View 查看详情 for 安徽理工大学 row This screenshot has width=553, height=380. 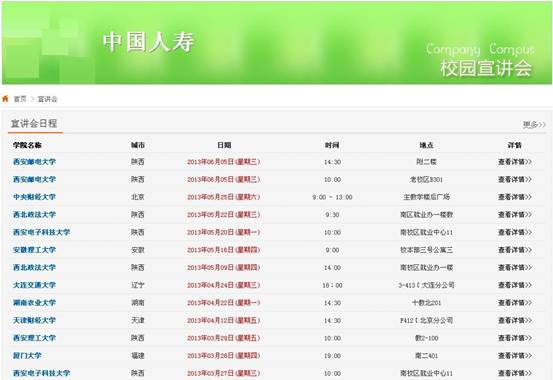point(515,250)
